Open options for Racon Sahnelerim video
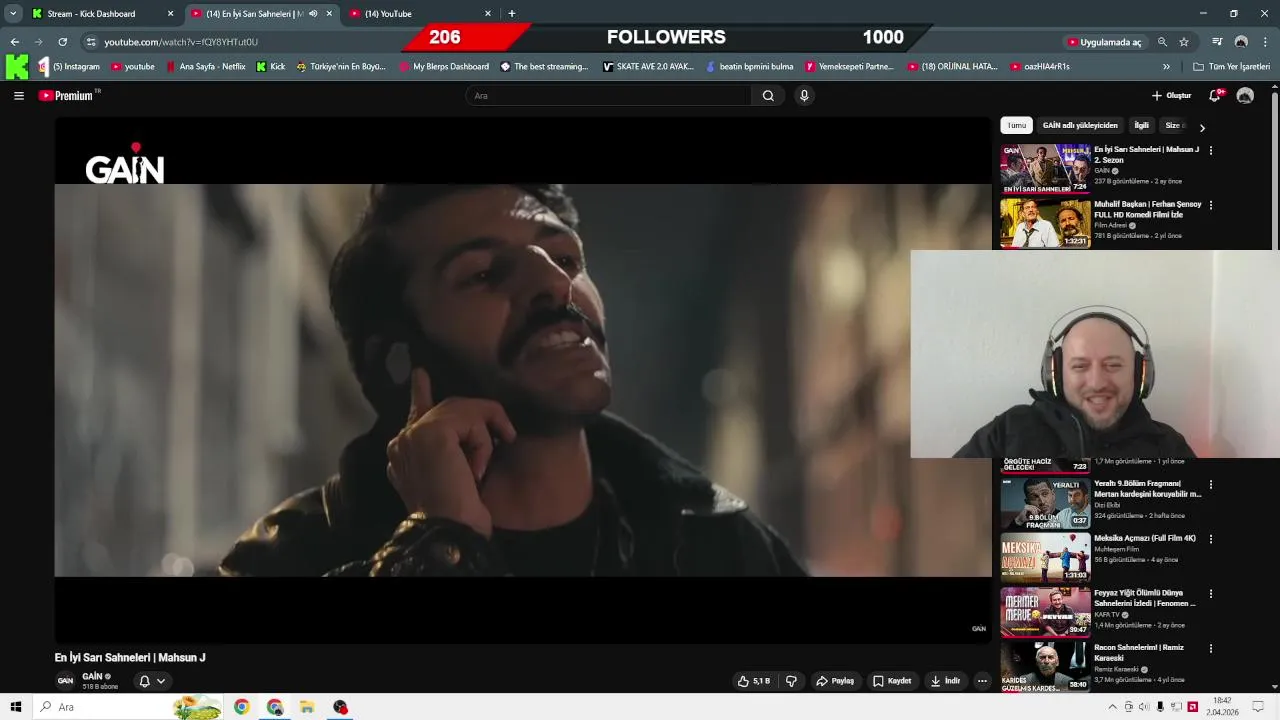The height and width of the screenshot is (720, 1280). [x=1211, y=648]
